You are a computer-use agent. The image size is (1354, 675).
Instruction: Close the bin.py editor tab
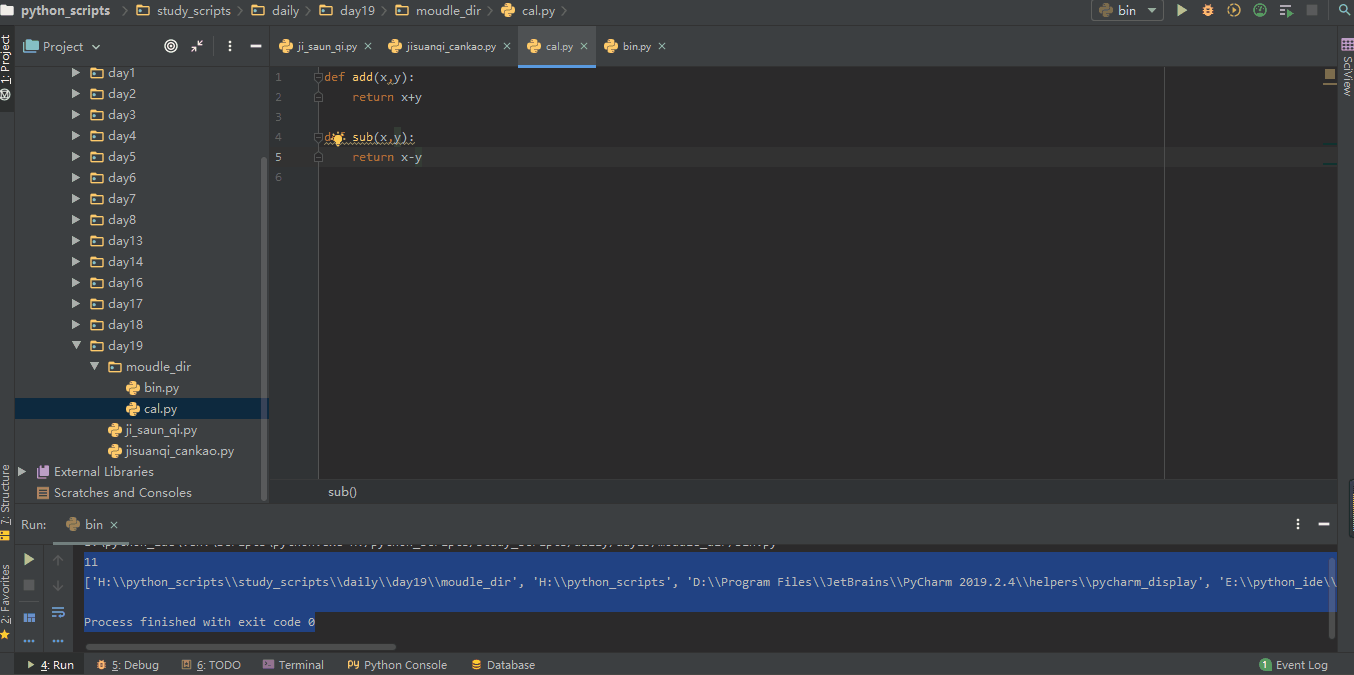point(662,47)
